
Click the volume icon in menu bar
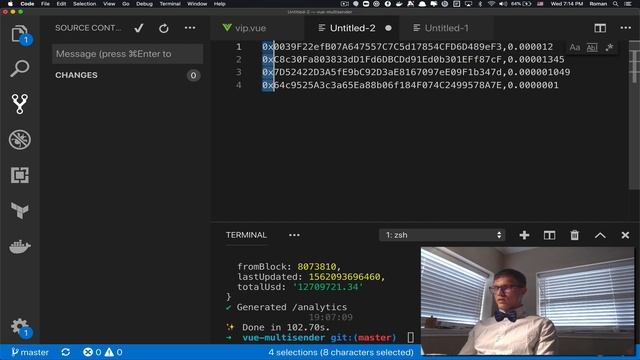point(503,4)
